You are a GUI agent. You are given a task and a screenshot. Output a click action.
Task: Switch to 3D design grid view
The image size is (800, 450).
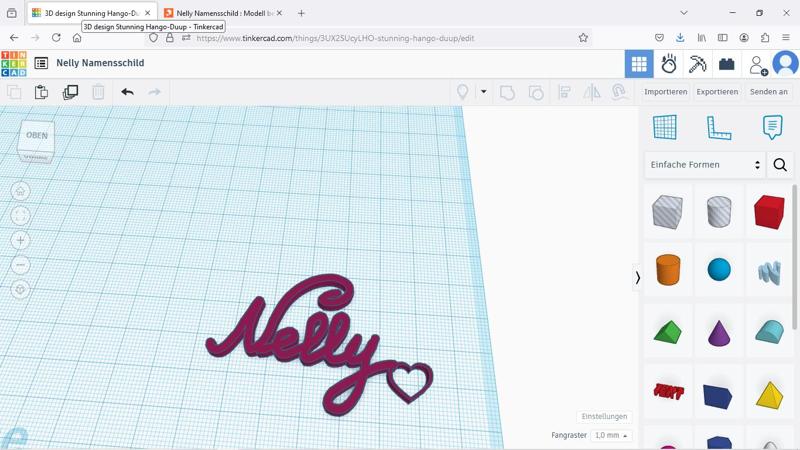639,64
